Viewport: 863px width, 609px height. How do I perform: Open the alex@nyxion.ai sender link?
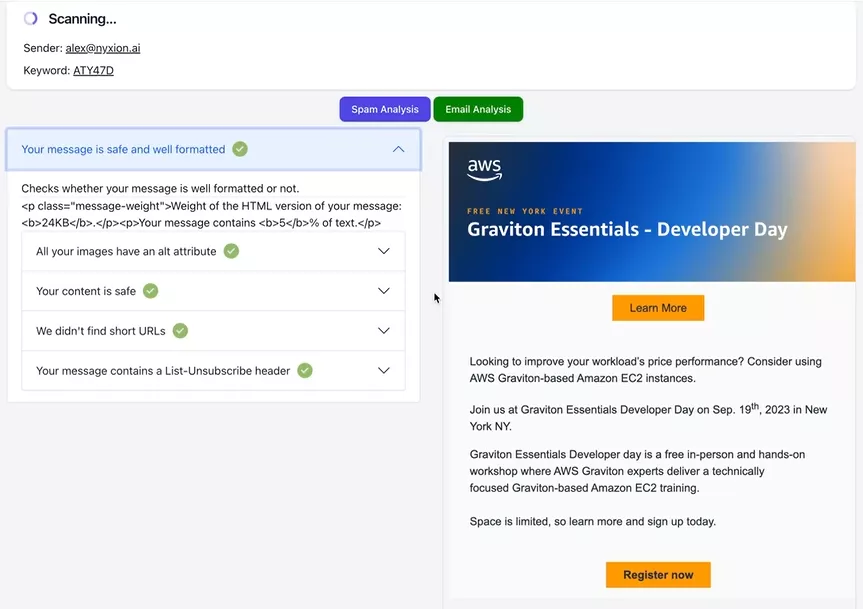pyautogui.click(x=103, y=48)
